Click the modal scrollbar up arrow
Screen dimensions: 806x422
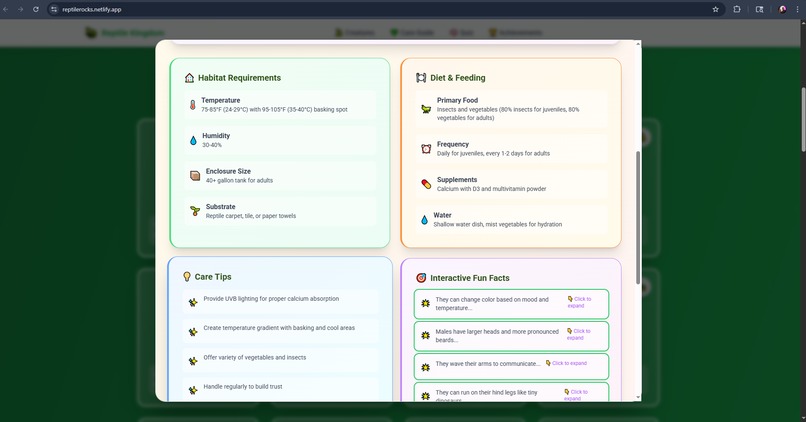coord(638,44)
